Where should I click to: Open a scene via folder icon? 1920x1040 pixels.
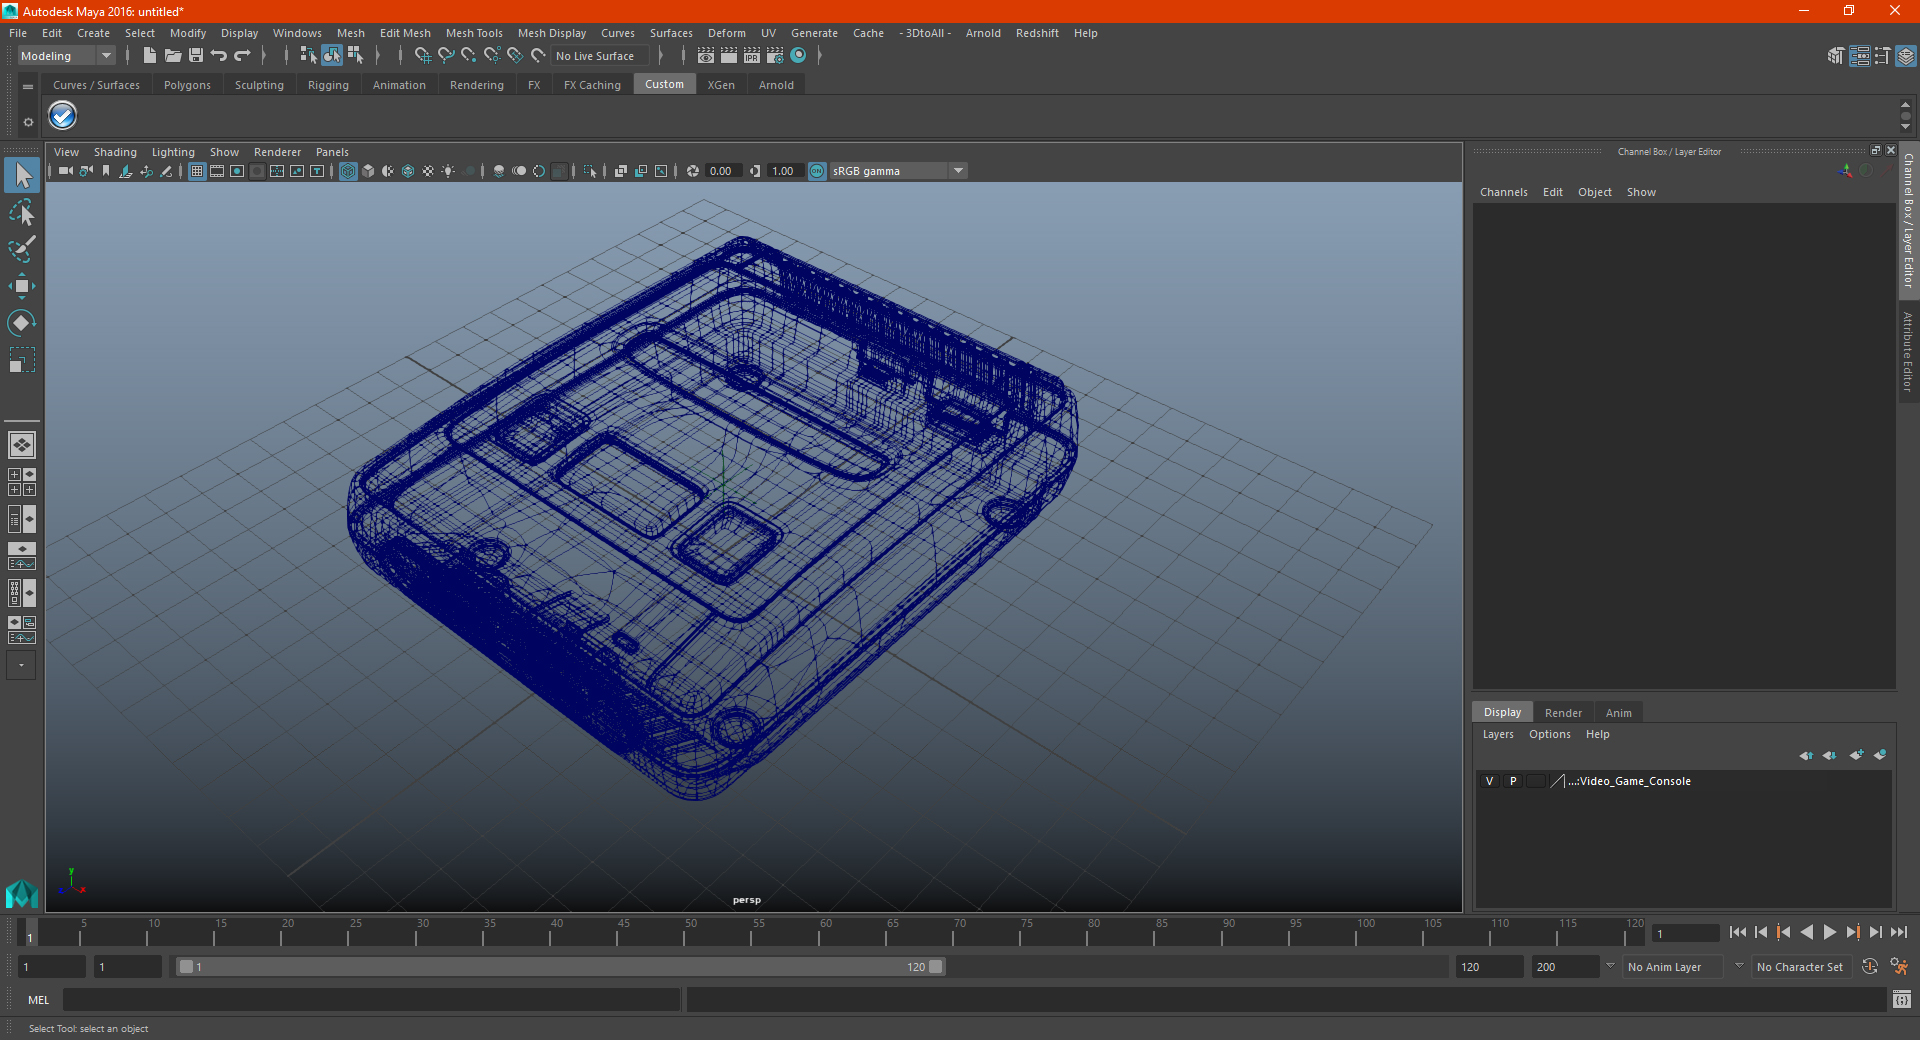coord(173,56)
